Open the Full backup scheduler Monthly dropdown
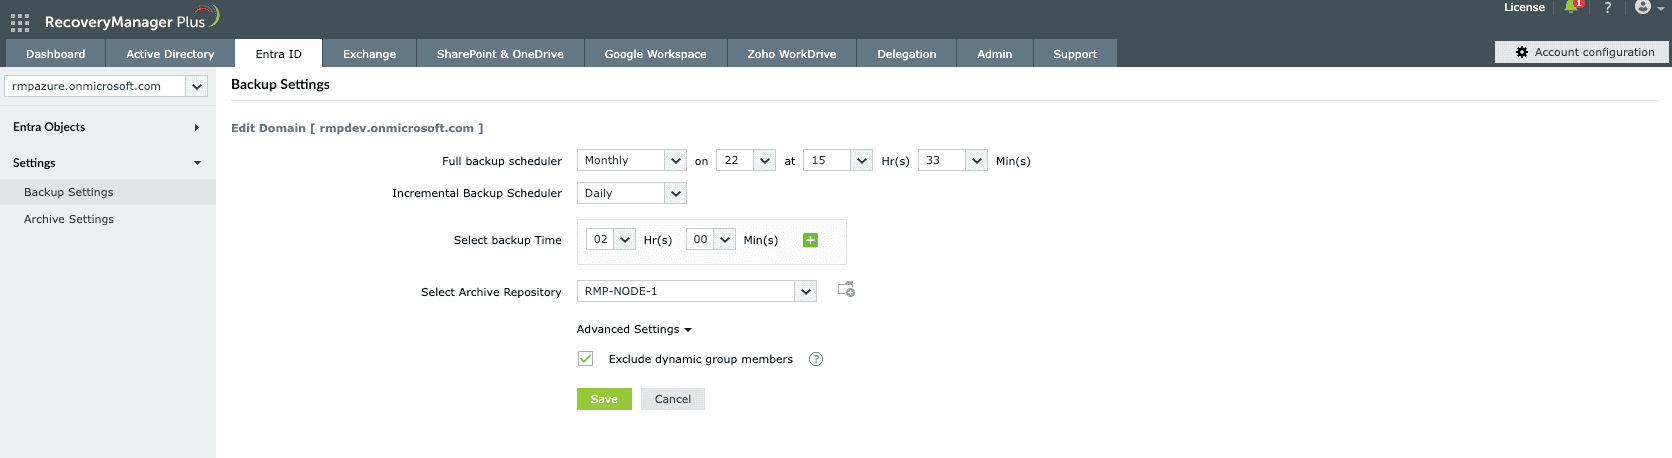 (x=631, y=160)
